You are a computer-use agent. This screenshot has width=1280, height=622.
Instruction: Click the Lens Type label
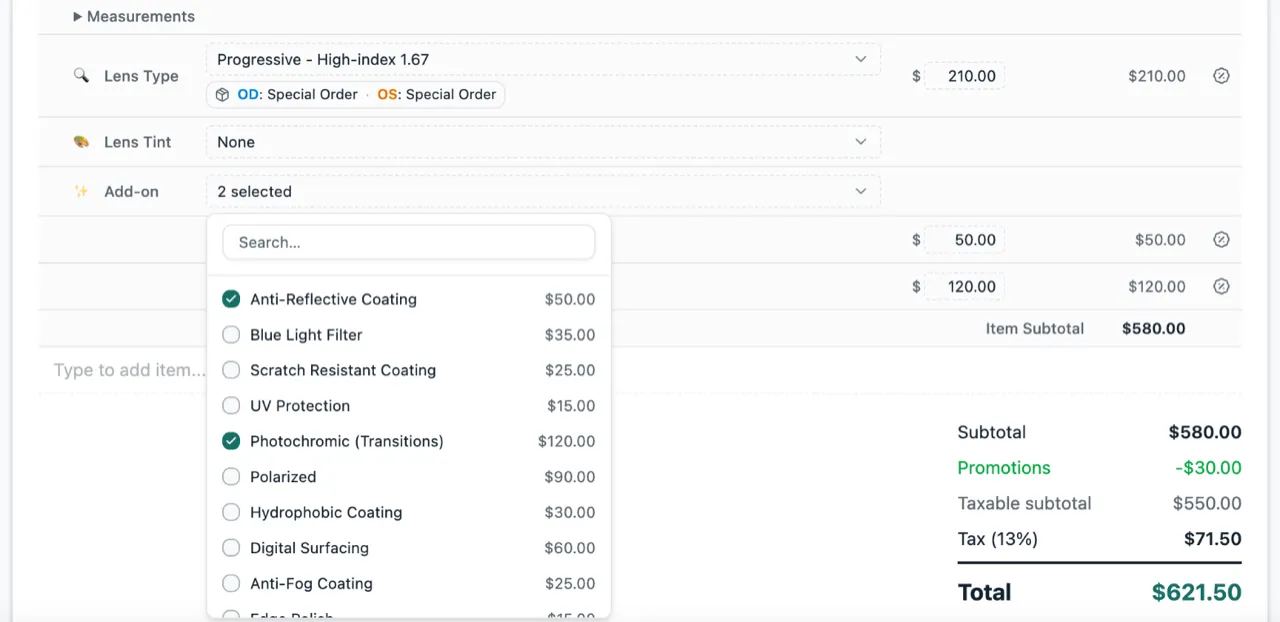coord(141,76)
